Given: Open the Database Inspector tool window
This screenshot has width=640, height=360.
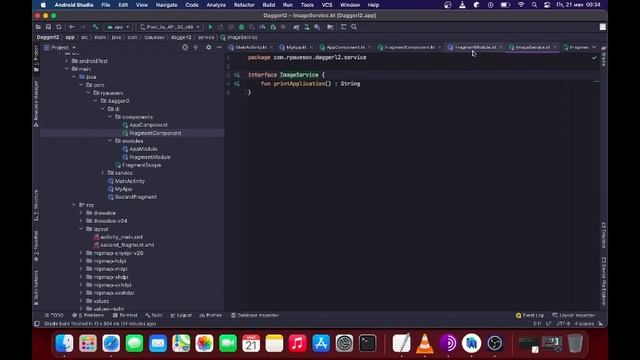Looking at the screenshot, I should tap(255, 316).
